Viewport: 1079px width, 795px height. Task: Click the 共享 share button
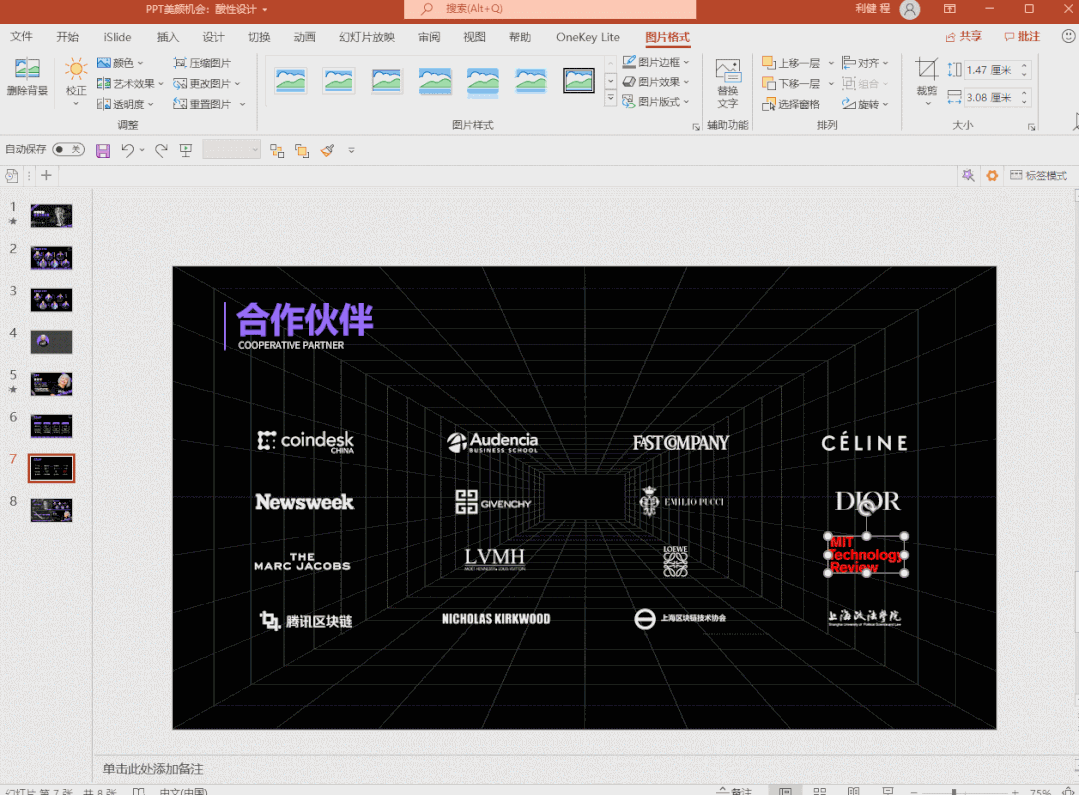tap(963, 36)
